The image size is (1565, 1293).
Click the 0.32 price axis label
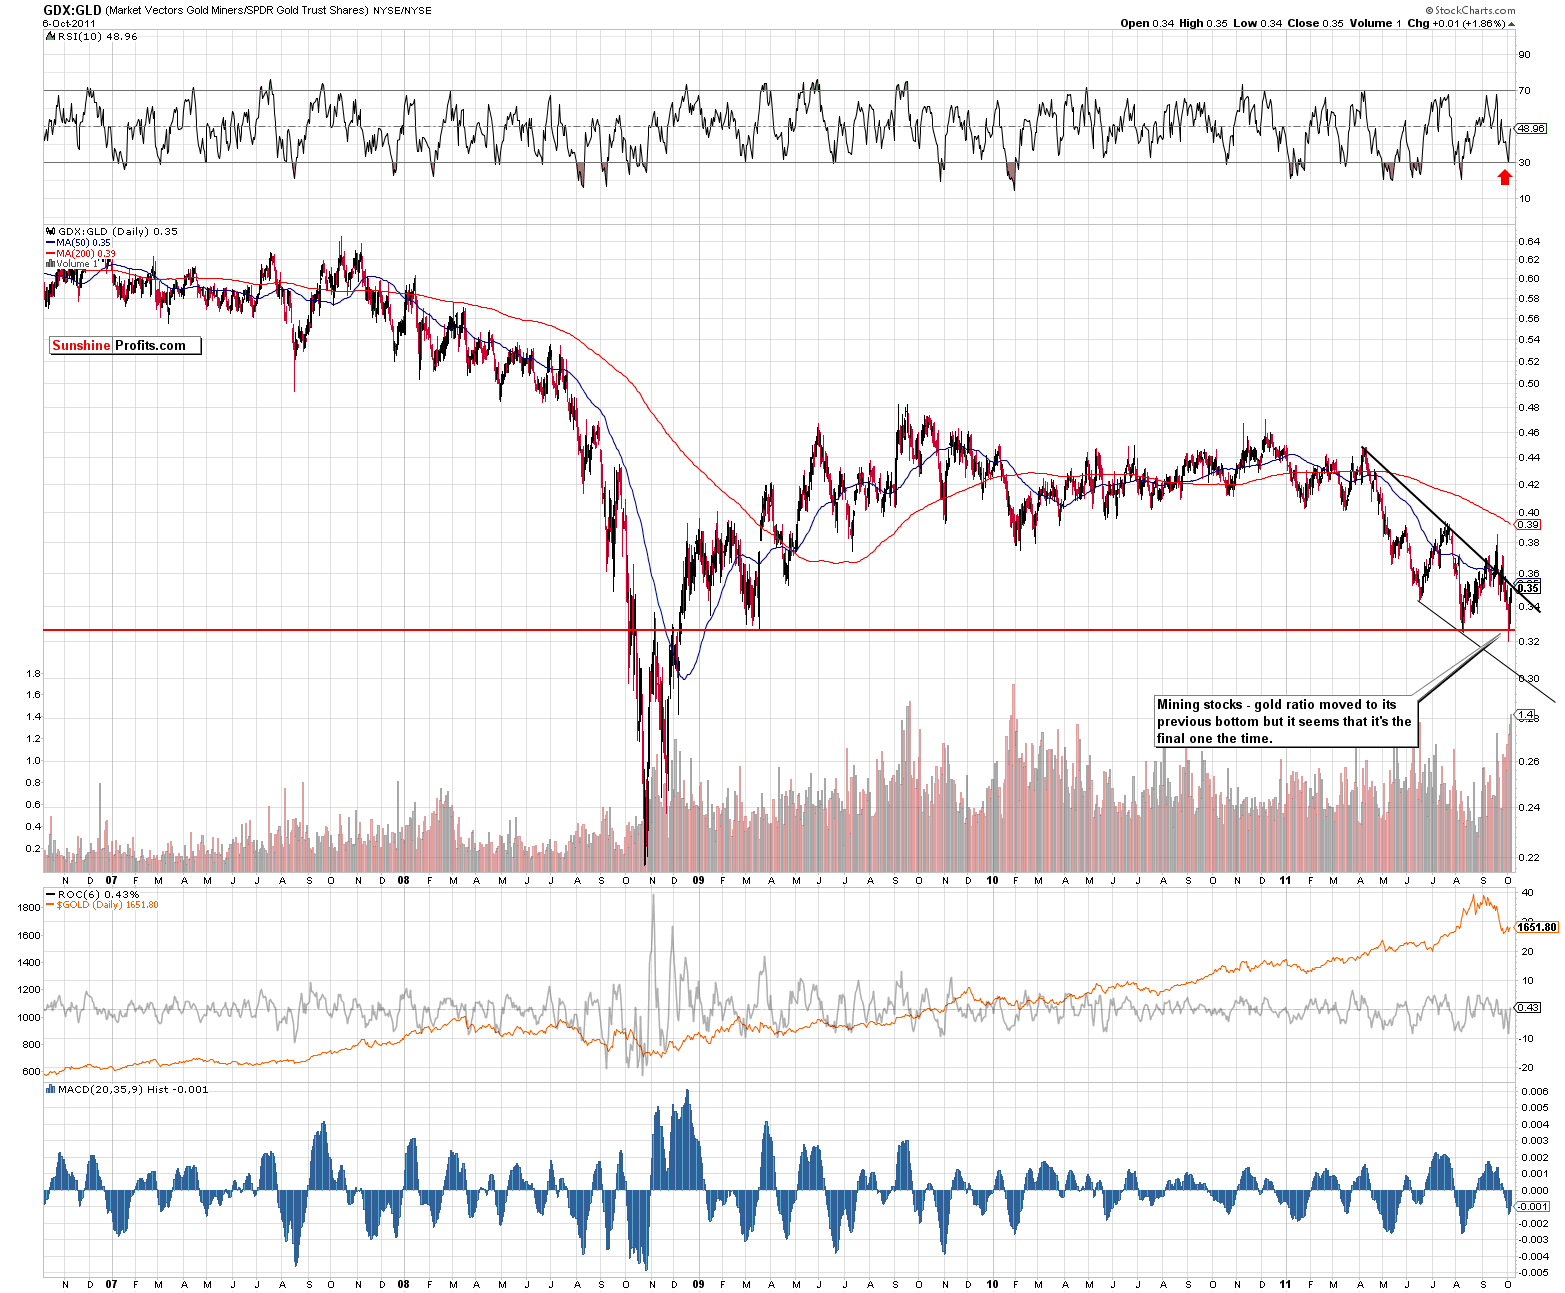[x=1529, y=641]
